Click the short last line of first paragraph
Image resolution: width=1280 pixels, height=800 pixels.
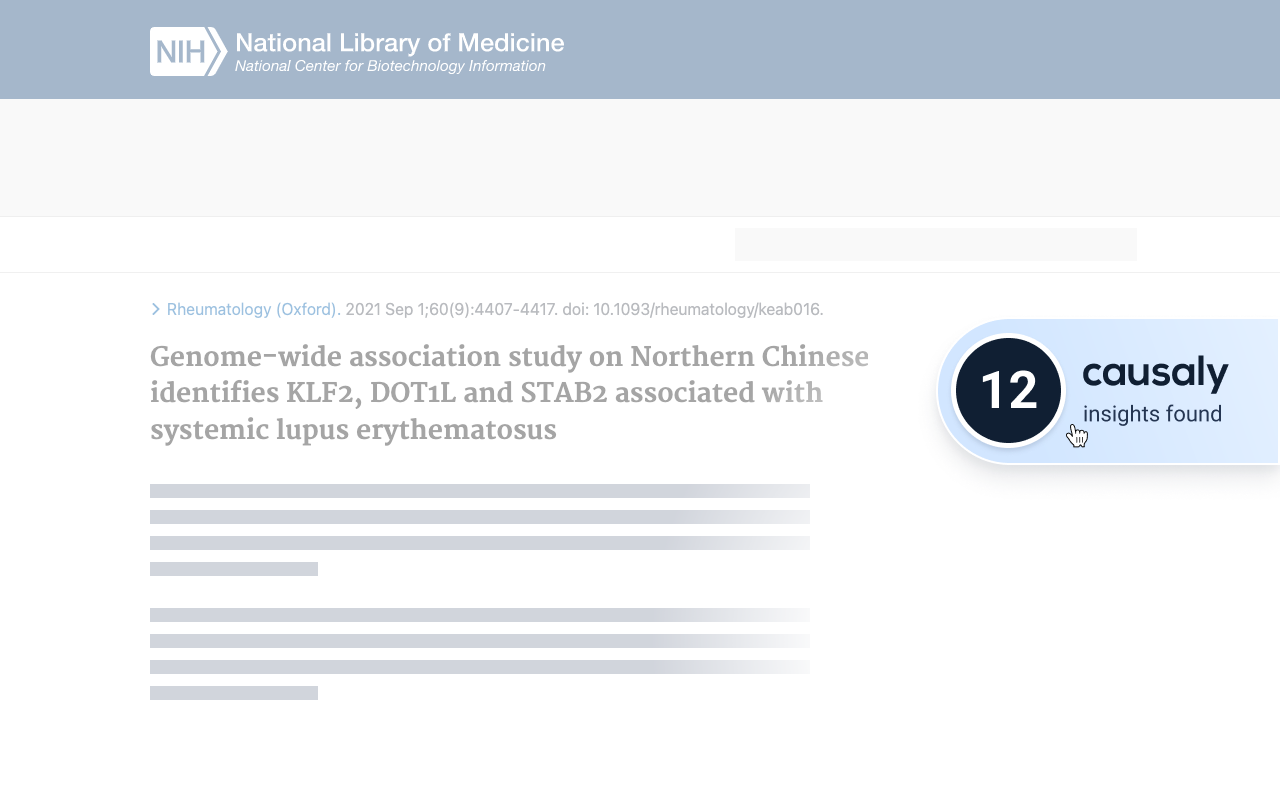(x=234, y=569)
